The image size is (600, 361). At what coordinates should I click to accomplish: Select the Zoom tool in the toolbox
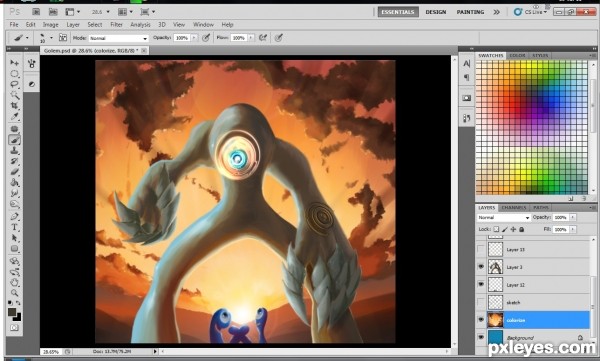(15, 293)
